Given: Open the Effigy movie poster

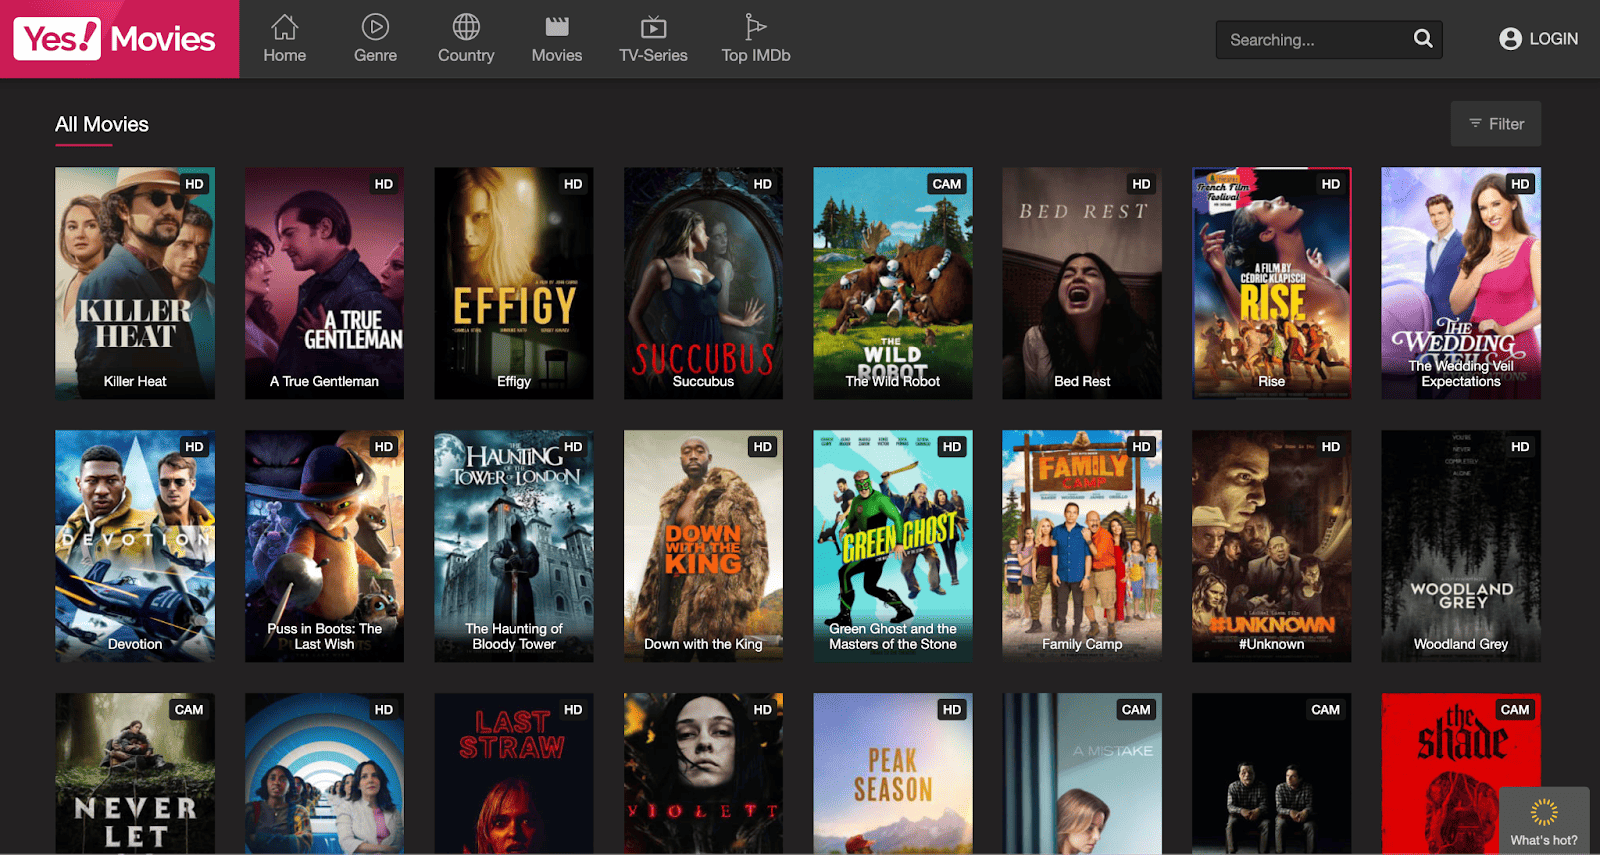Looking at the screenshot, I should (514, 283).
